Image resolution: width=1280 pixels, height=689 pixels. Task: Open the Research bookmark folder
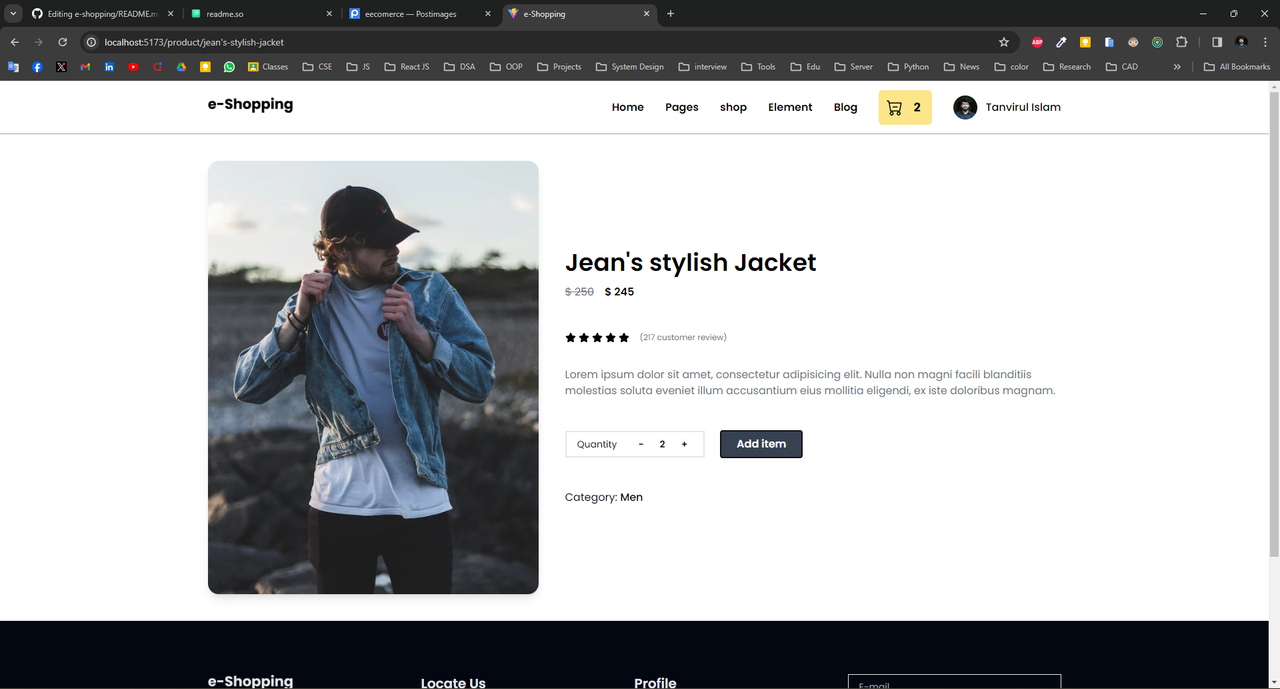tap(1067, 67)
